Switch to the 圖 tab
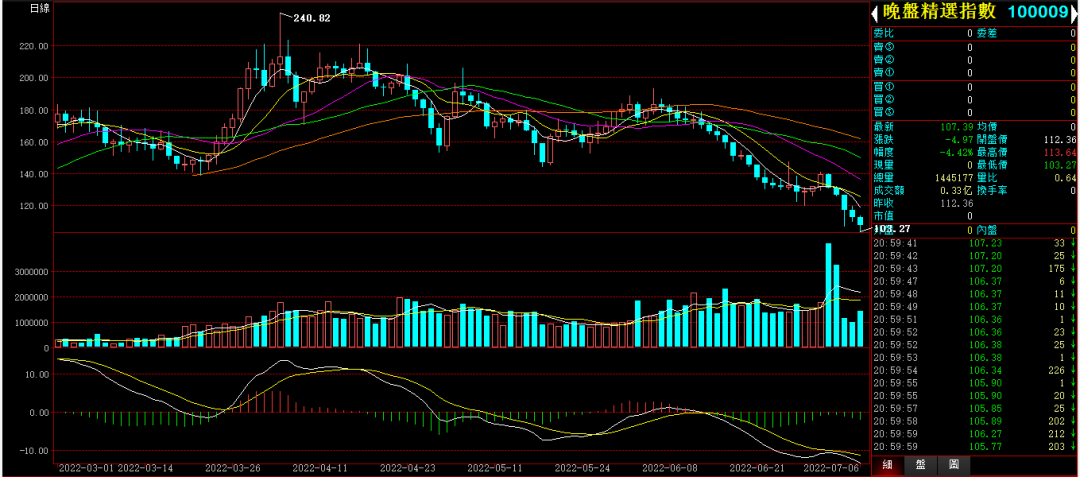This screenshot has height=477, width=1080. 953,465
